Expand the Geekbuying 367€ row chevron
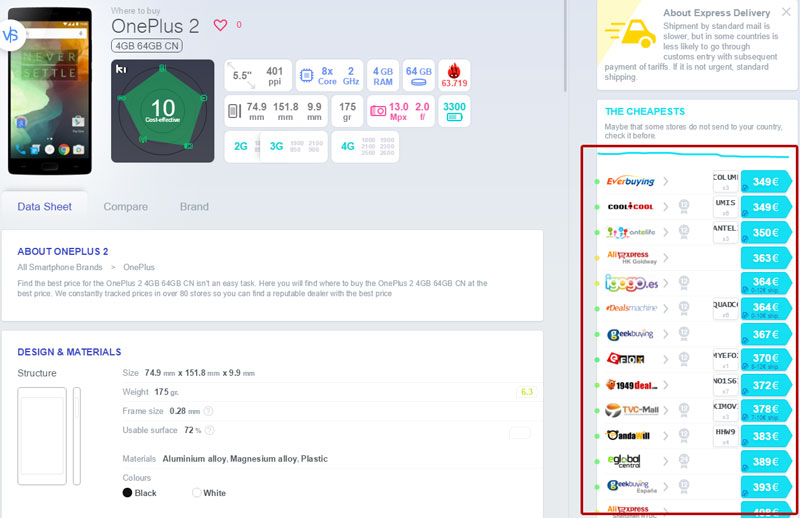800x518 pixels. point(666,334)
